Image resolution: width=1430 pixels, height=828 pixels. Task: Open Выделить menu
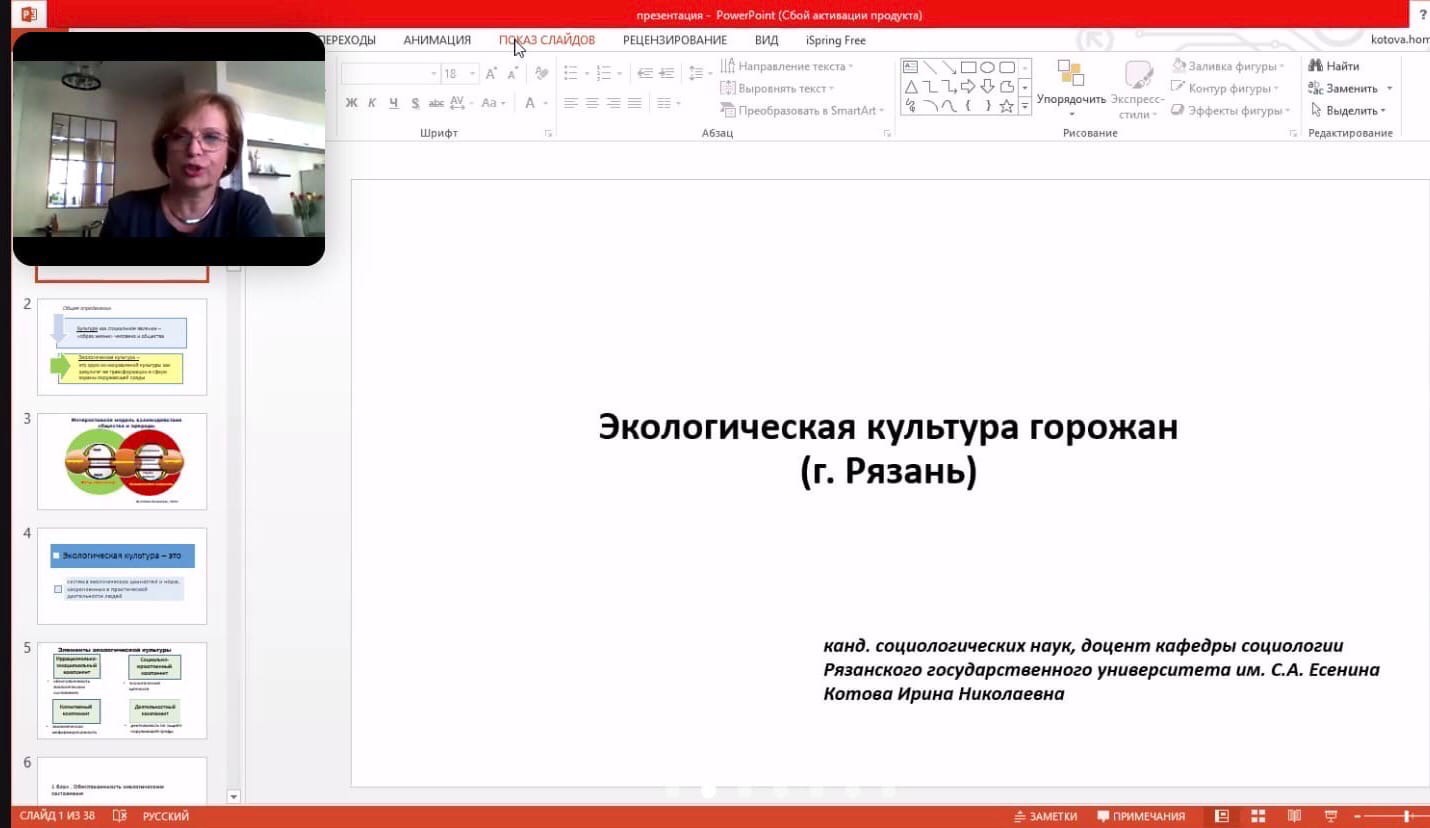pyautogui.click(x=1347, y=110)
